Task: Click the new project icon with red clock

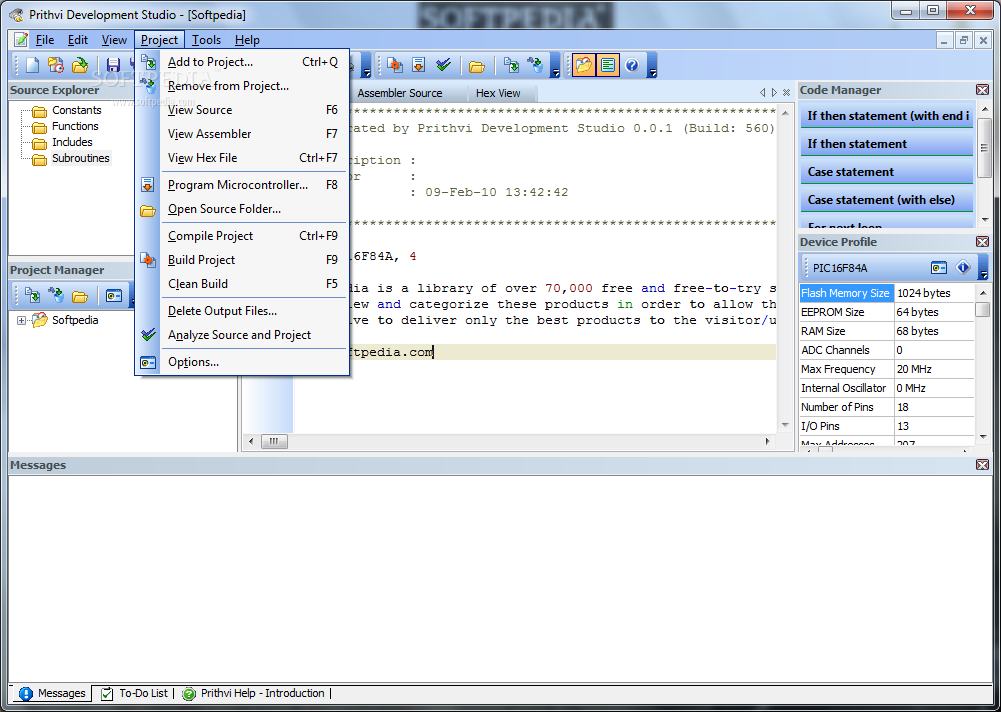Action: click(x=56, y=65)
